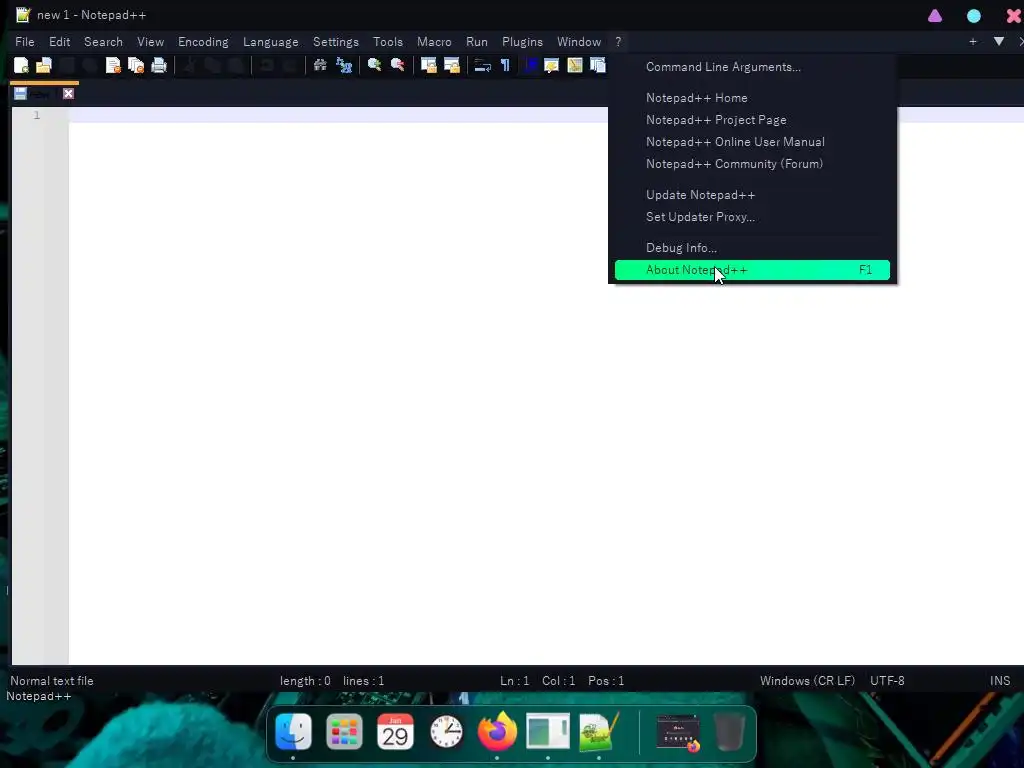Open the Window menu
The height and width of the screenshot is (768, 1024).
pyautogui.click(x=579, y=42)
